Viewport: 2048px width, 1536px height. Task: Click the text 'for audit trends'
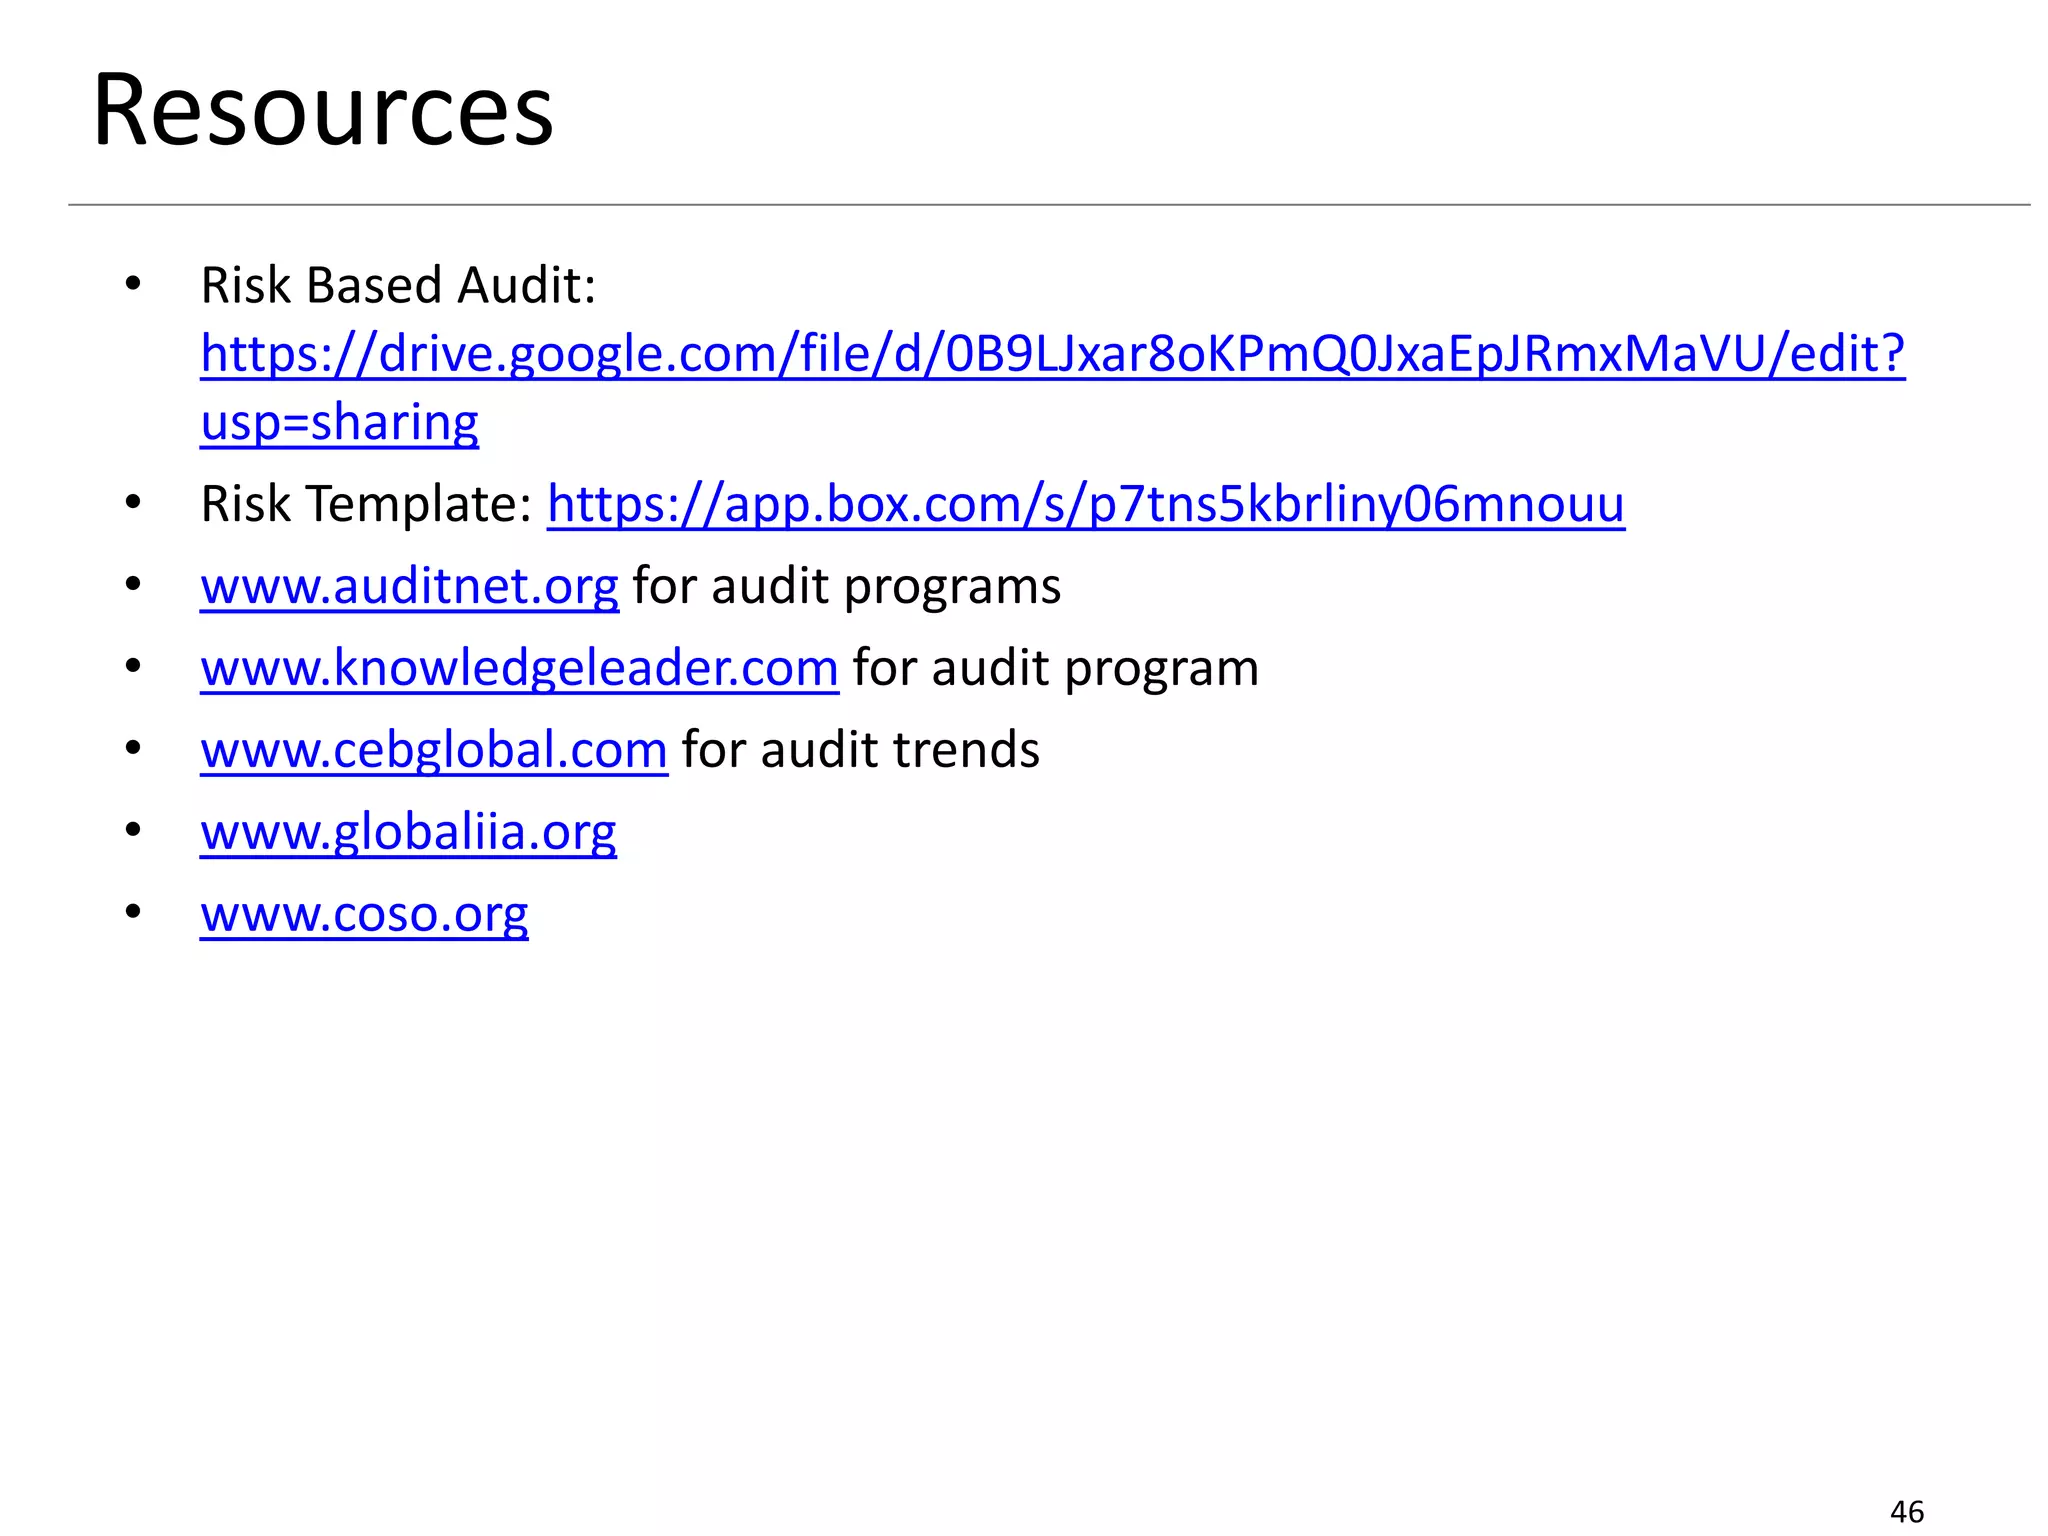[x=861, y=750]
